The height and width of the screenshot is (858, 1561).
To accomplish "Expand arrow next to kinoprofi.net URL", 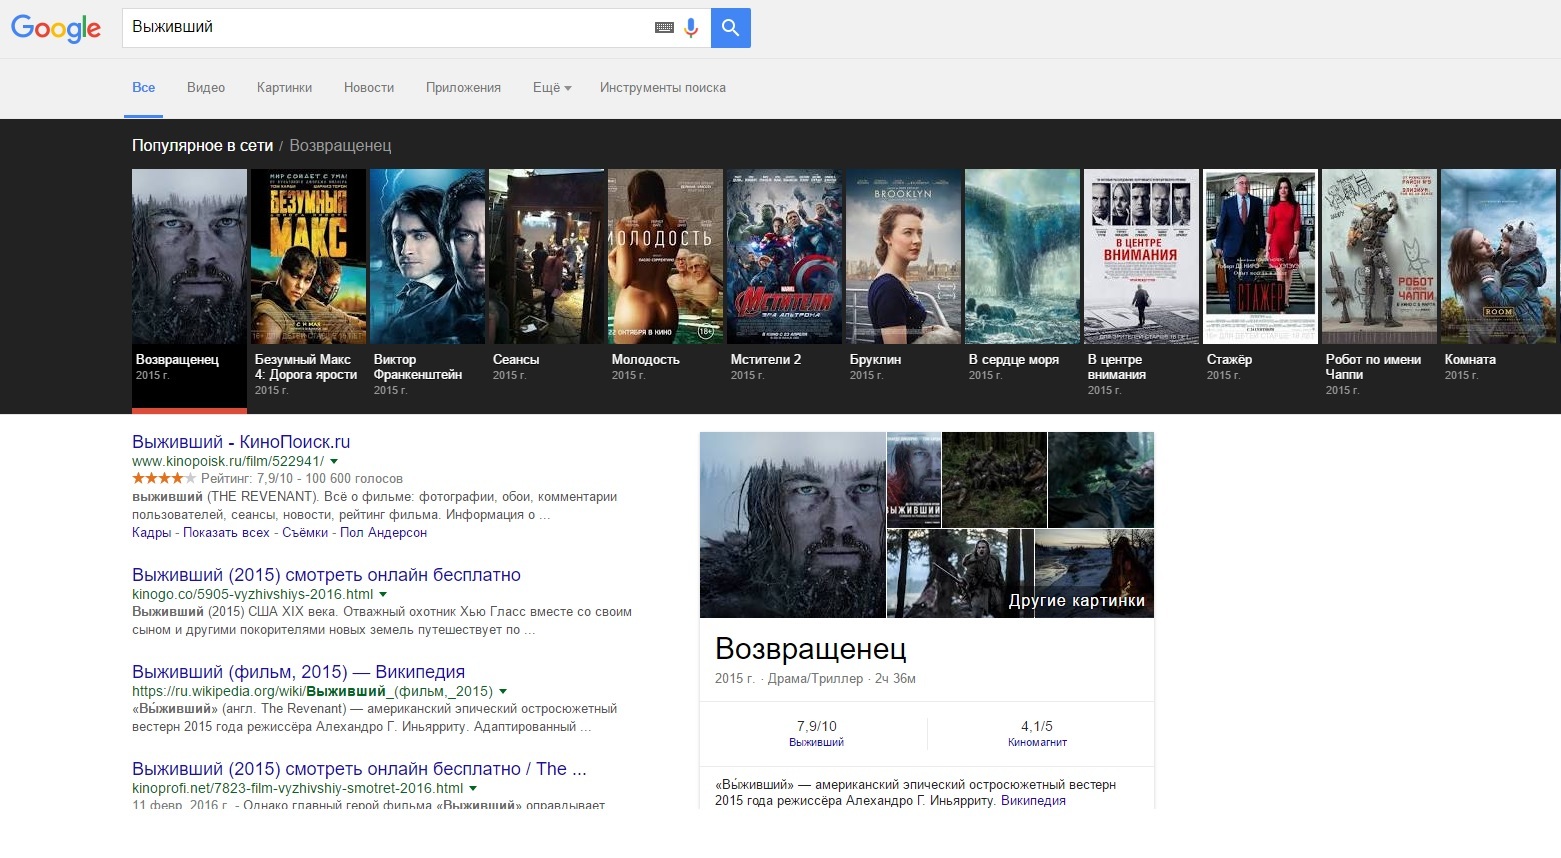I will [473, 789].
